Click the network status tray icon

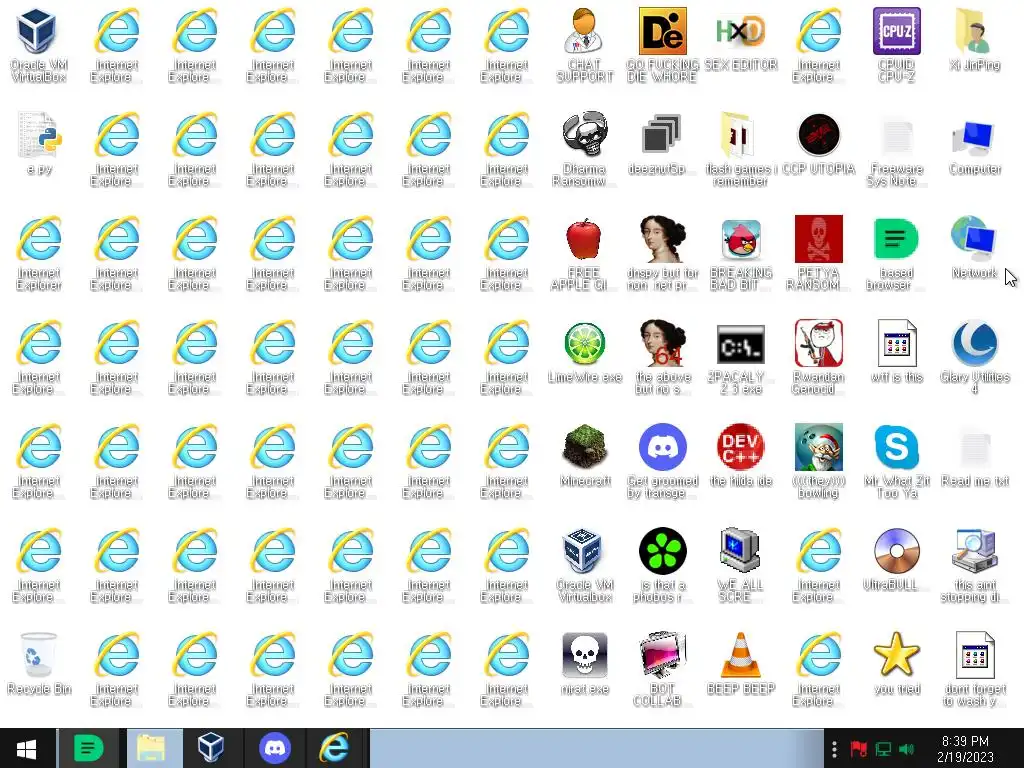(x=883, y=748)
